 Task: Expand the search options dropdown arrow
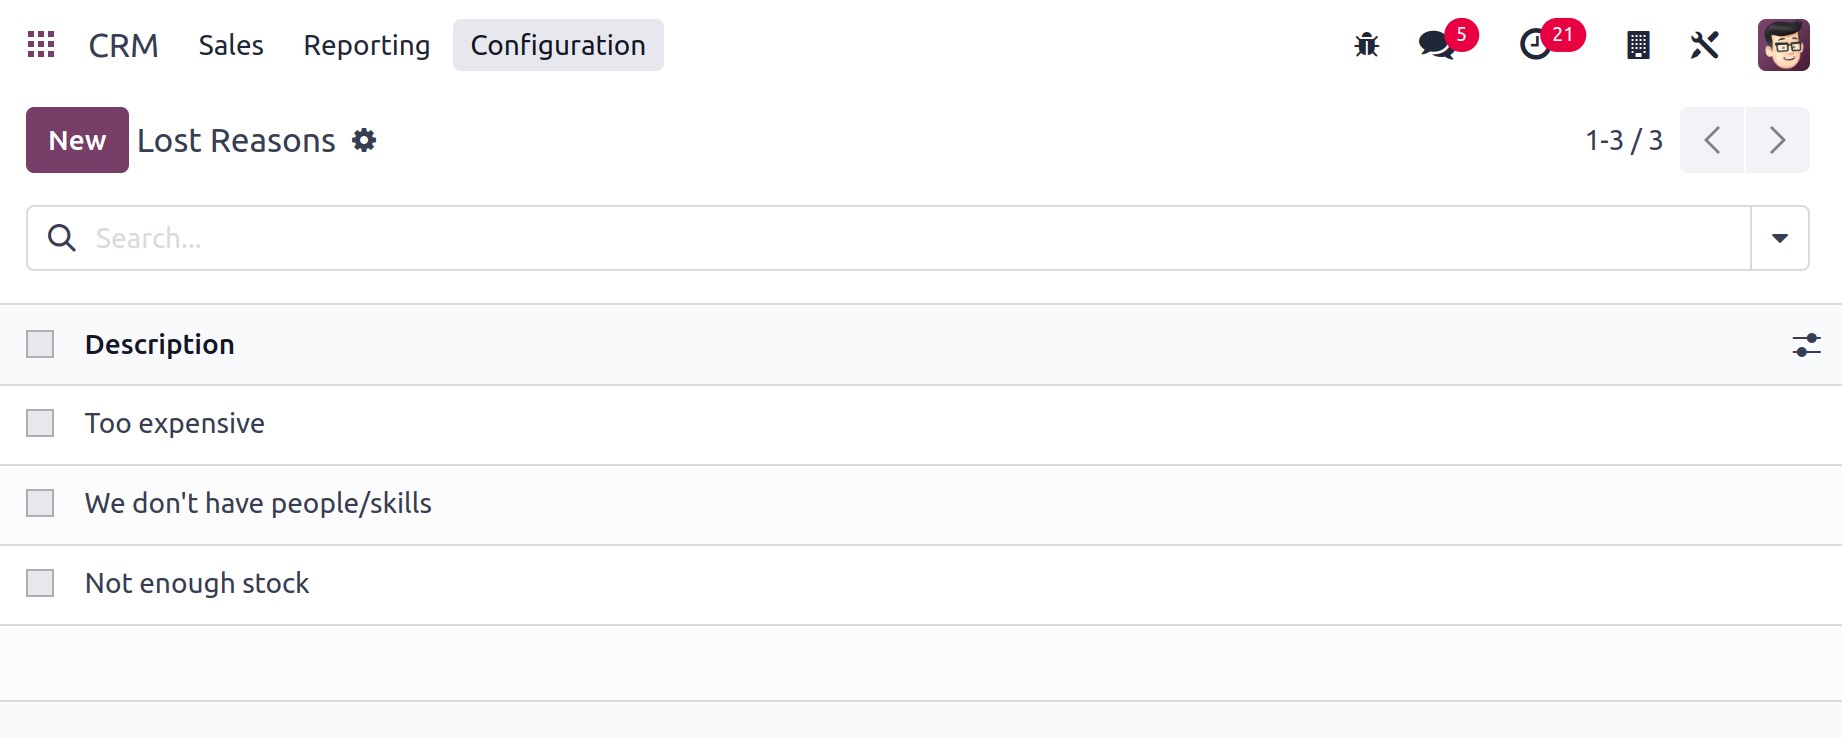click(1780, 238)
